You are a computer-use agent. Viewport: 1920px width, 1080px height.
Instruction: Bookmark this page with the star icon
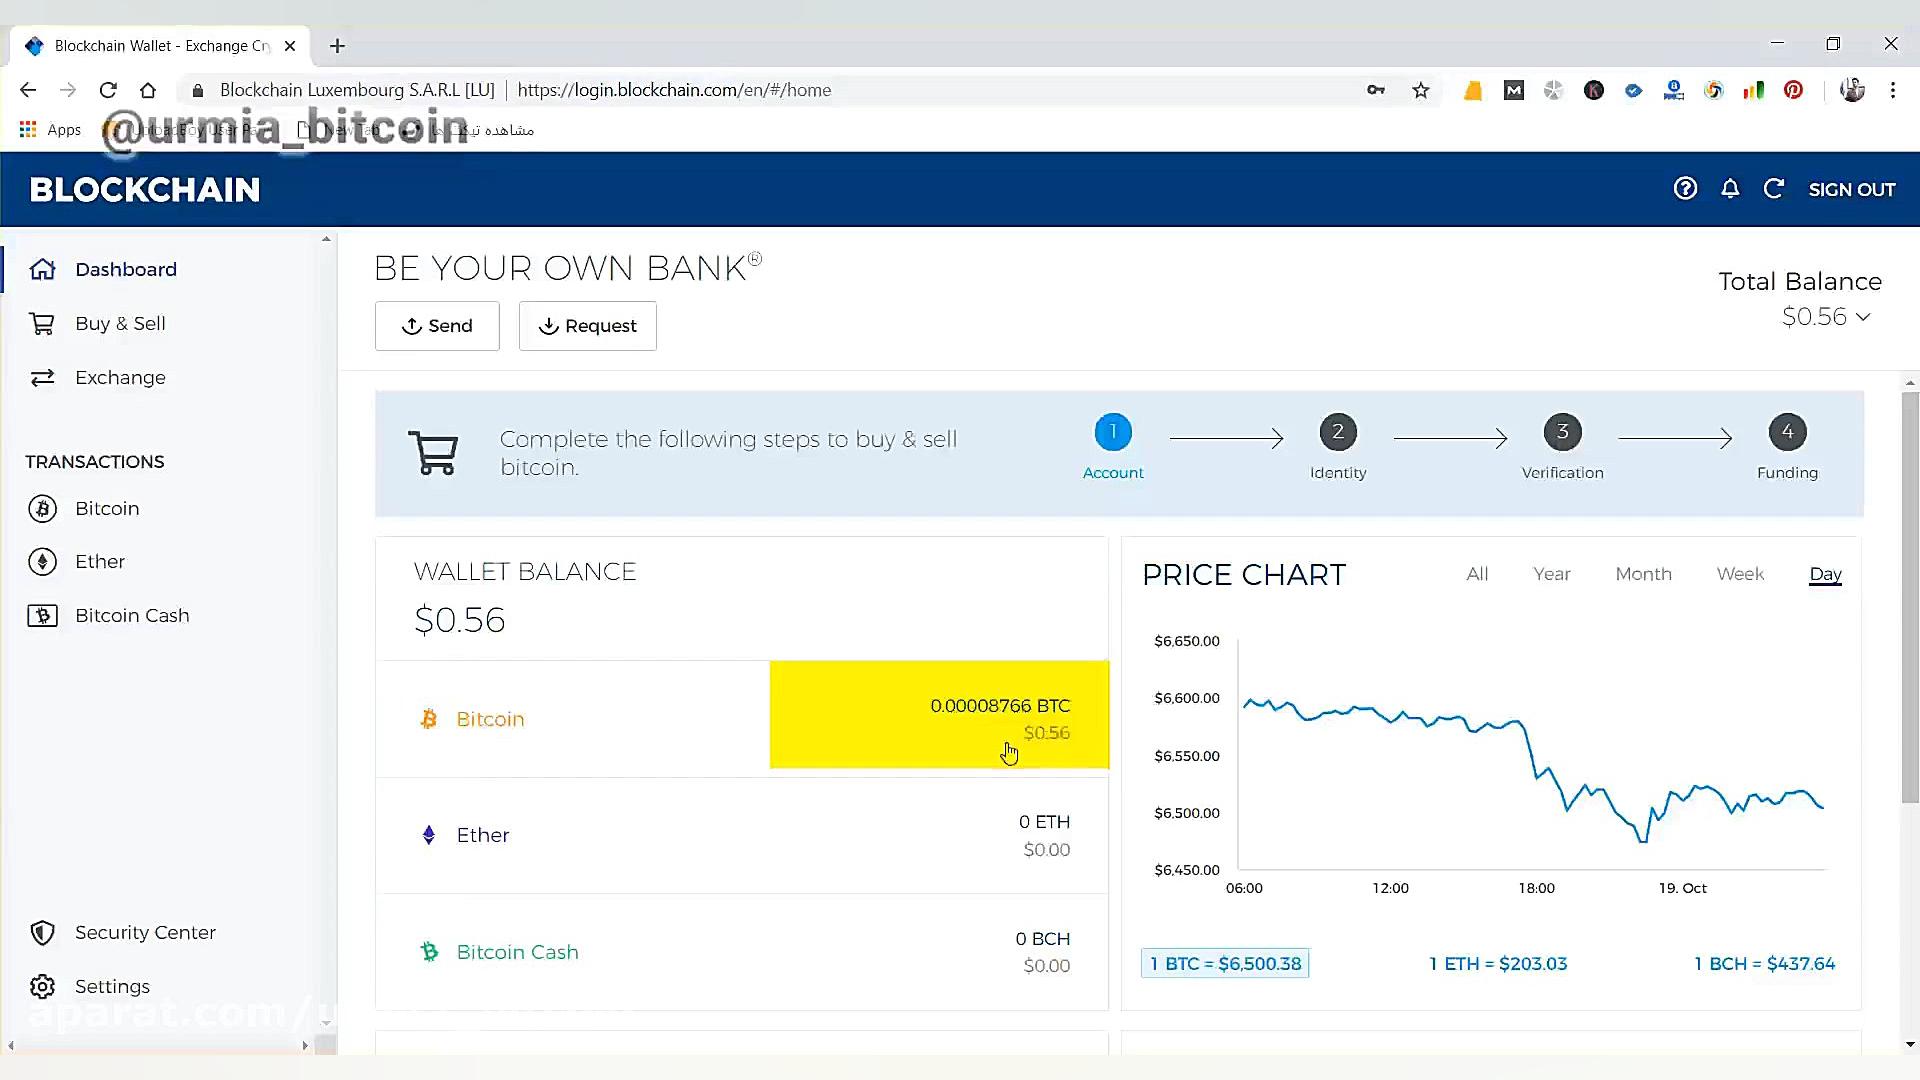tap(1421, 90)
